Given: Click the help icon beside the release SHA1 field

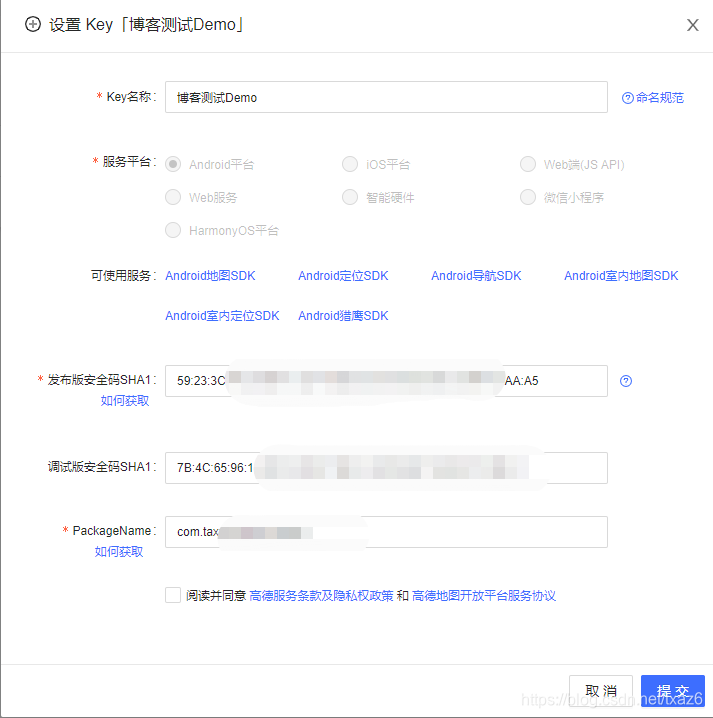Looking at the screenshot, I should click(626, 381).
